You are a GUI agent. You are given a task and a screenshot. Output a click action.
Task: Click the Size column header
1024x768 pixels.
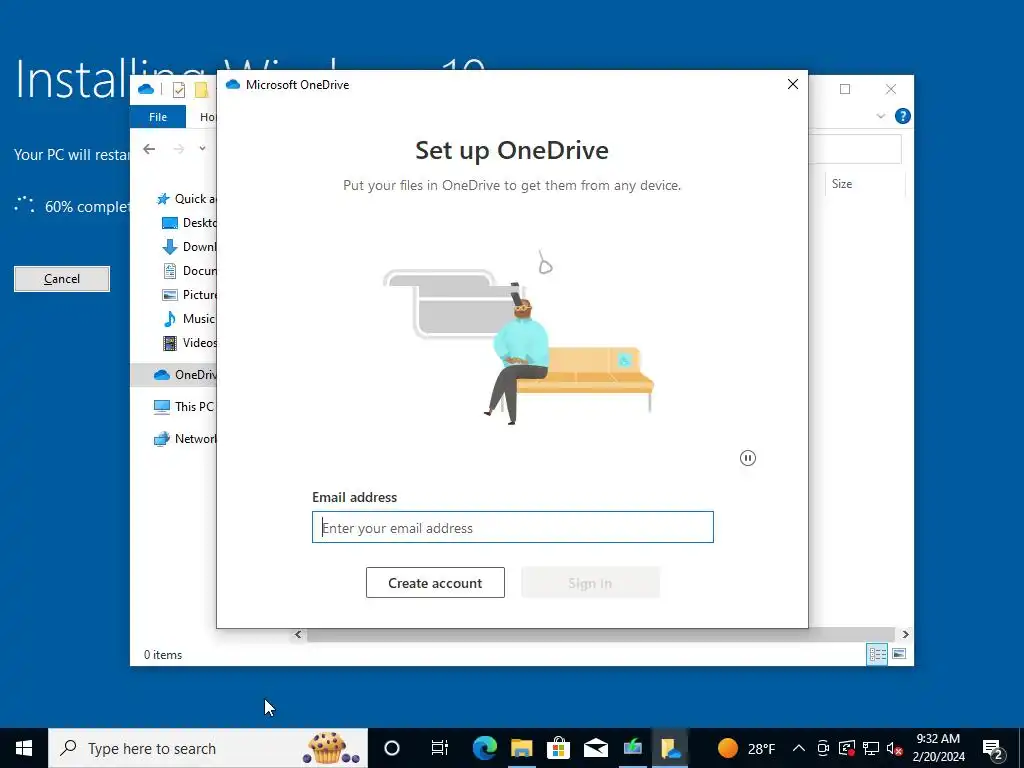[842, 184]
